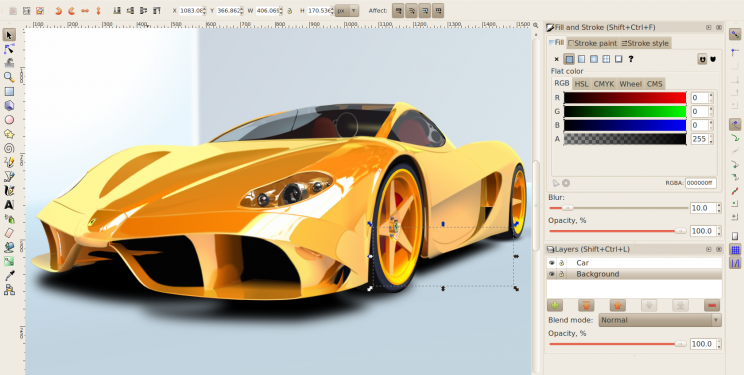
Task: Select the Zoom magnifier tool
Action: pos(9,77)
